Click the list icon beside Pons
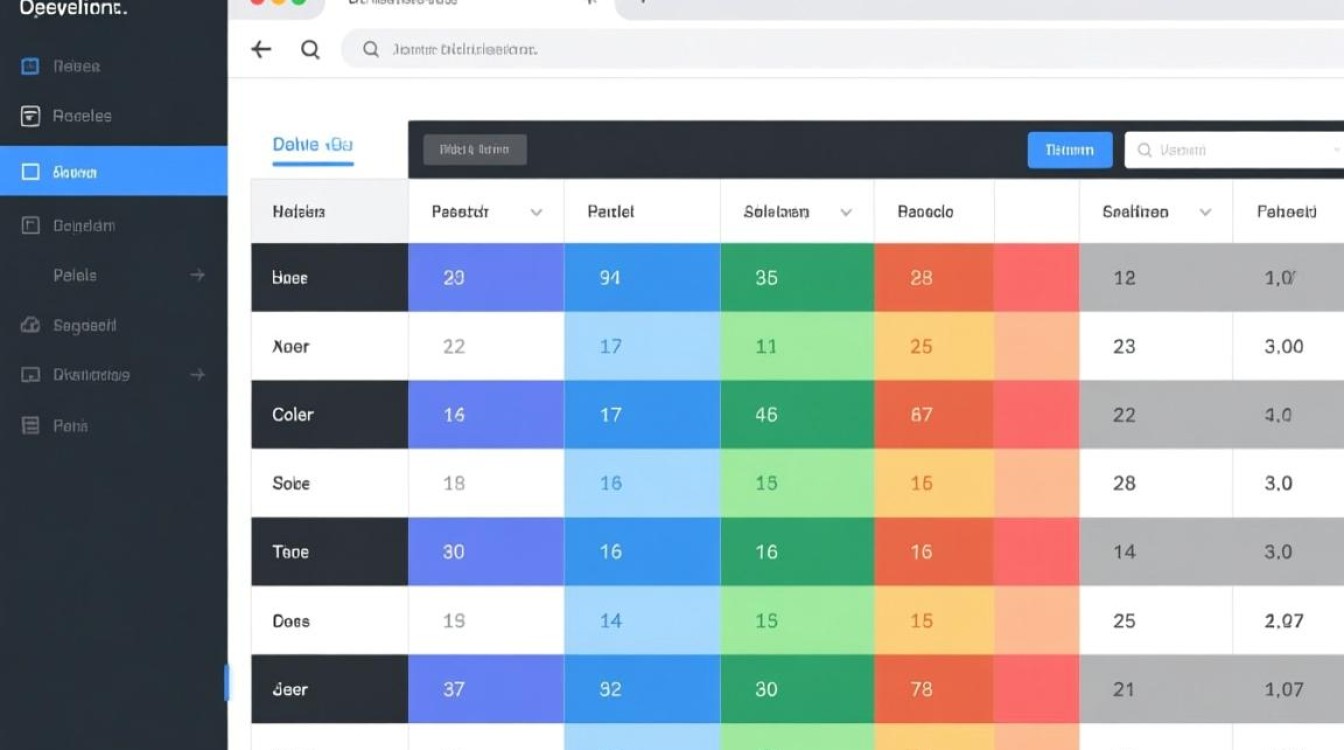The width and height of the screenshot is (1344, 750). [x=30, y=425]
